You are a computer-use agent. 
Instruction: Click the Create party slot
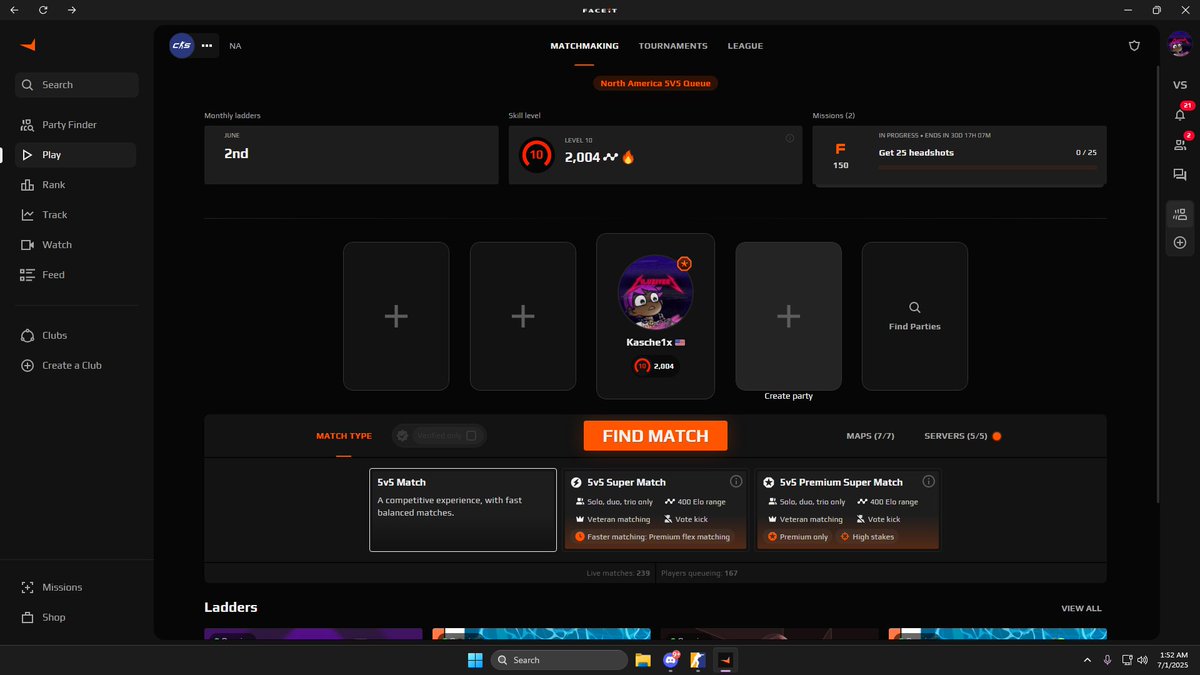coord(788,316)
